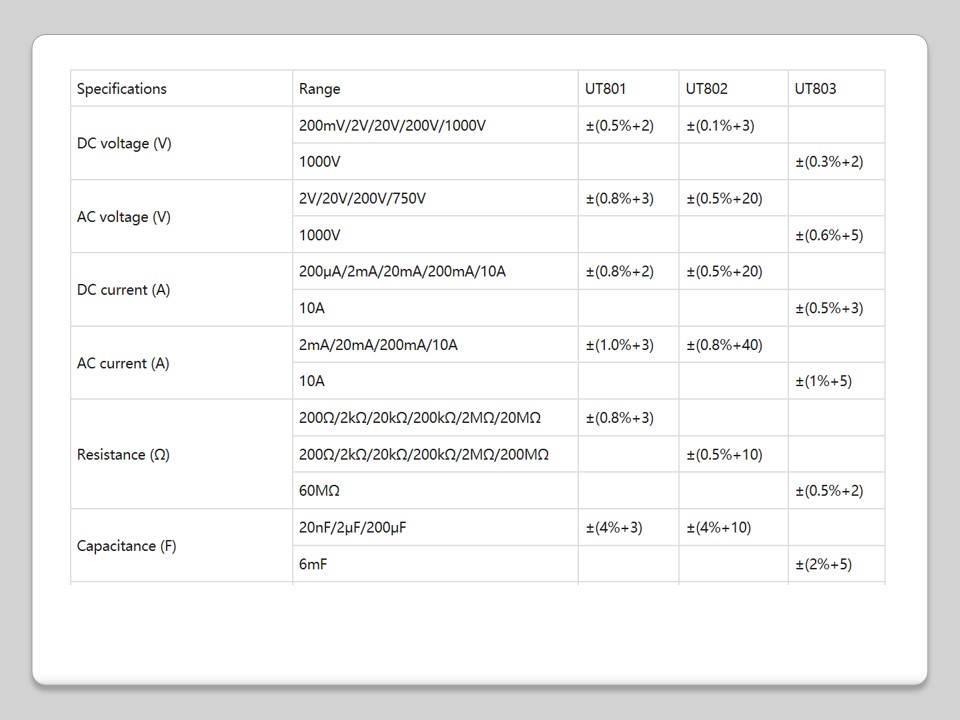
Task: Select the 2V/20V/200V/750V range cell
Action: tap(362, 198)
